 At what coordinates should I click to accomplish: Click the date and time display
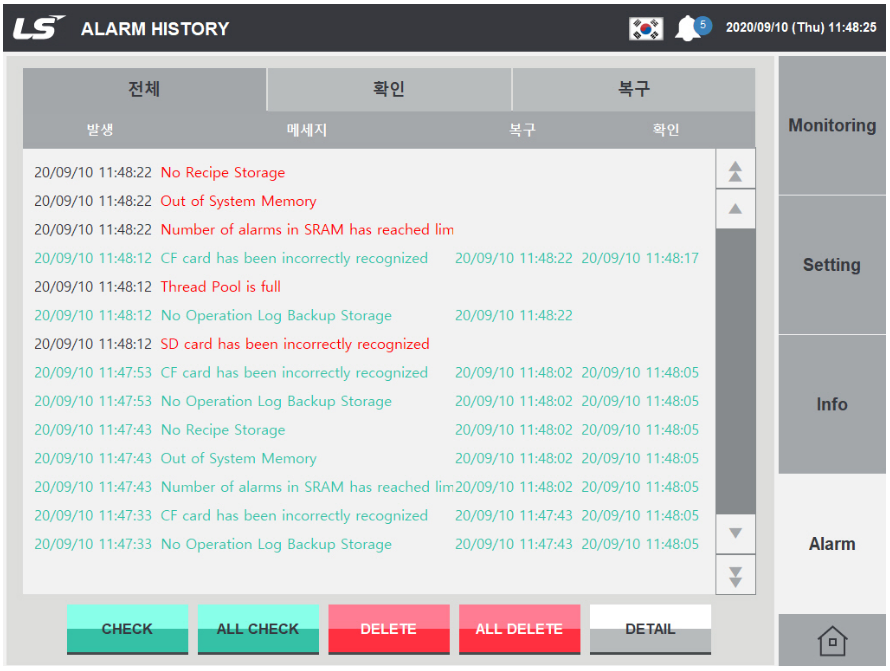click(801, 28)
